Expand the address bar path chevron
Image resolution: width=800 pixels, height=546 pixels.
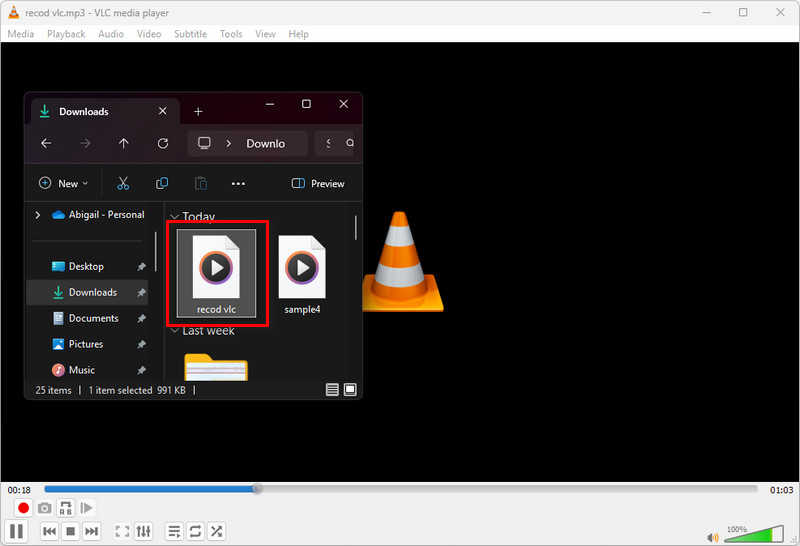click(x=229, y=143)
